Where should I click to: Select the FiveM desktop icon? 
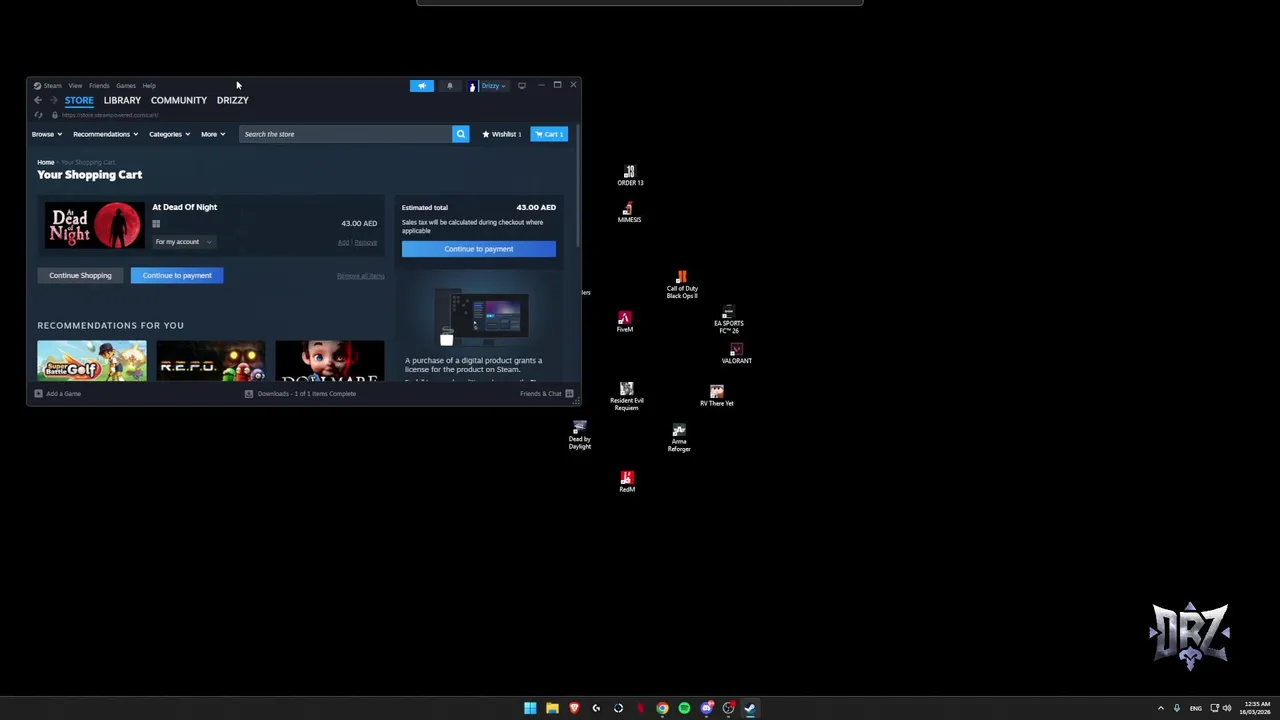pos(625,322)
